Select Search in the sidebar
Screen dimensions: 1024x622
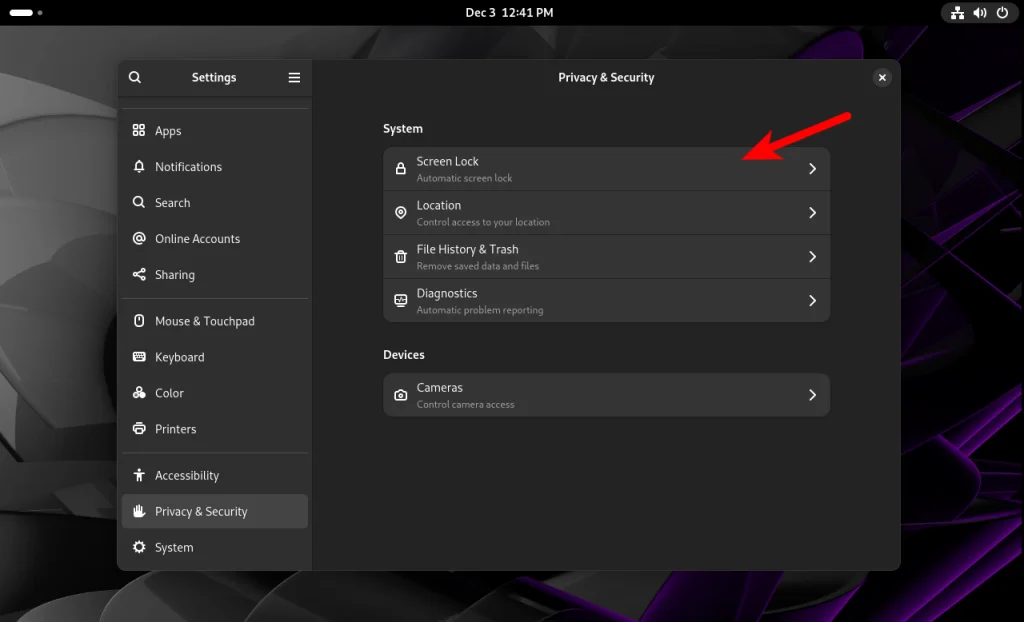pyautogui.click(x=215, y=203)
